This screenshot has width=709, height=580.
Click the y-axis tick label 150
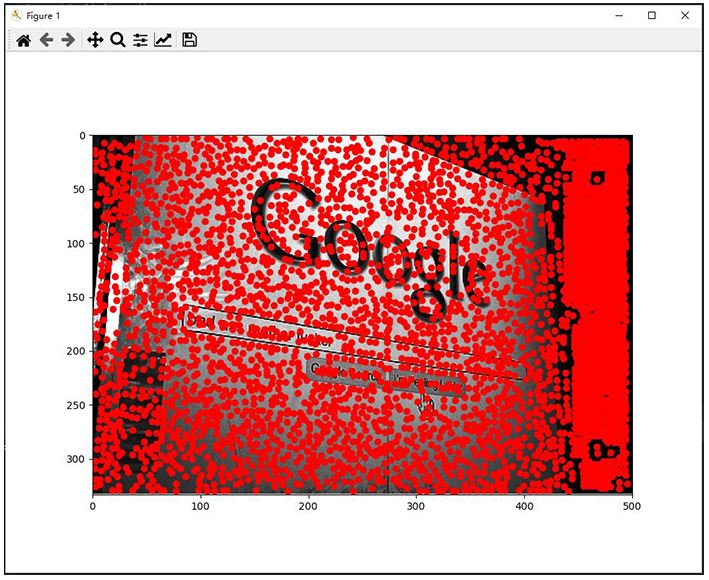tap(76, 297)
